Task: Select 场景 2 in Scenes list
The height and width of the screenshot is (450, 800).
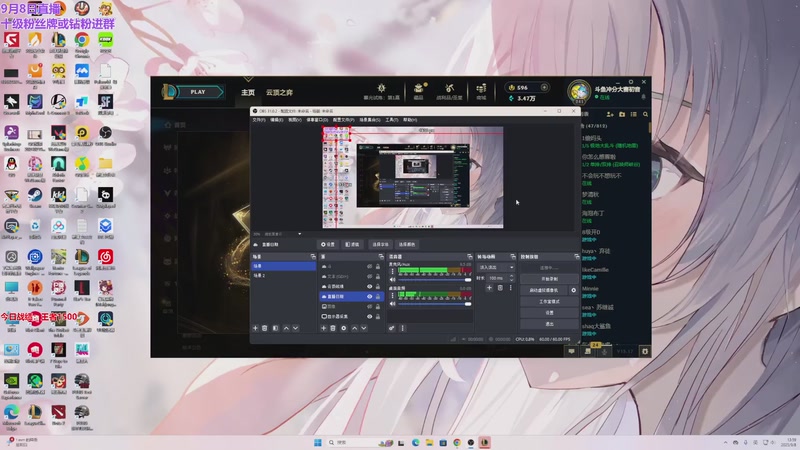Action: 283,276
